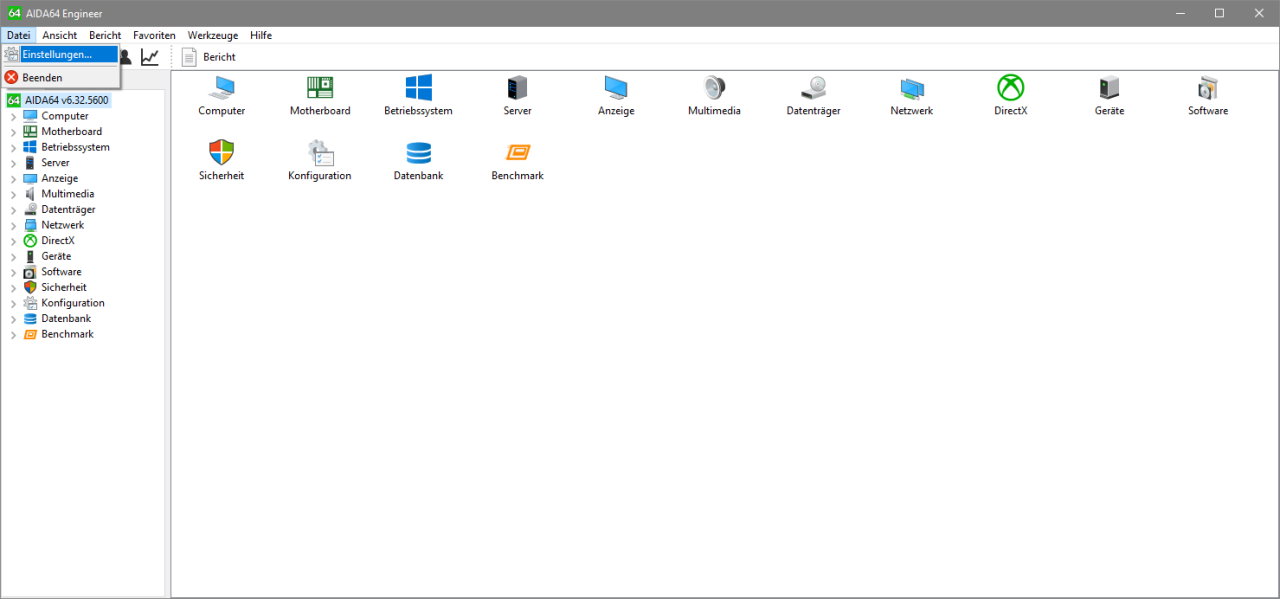
Task: Open the Favoriten menu
Action: click(x=154, y=35)
